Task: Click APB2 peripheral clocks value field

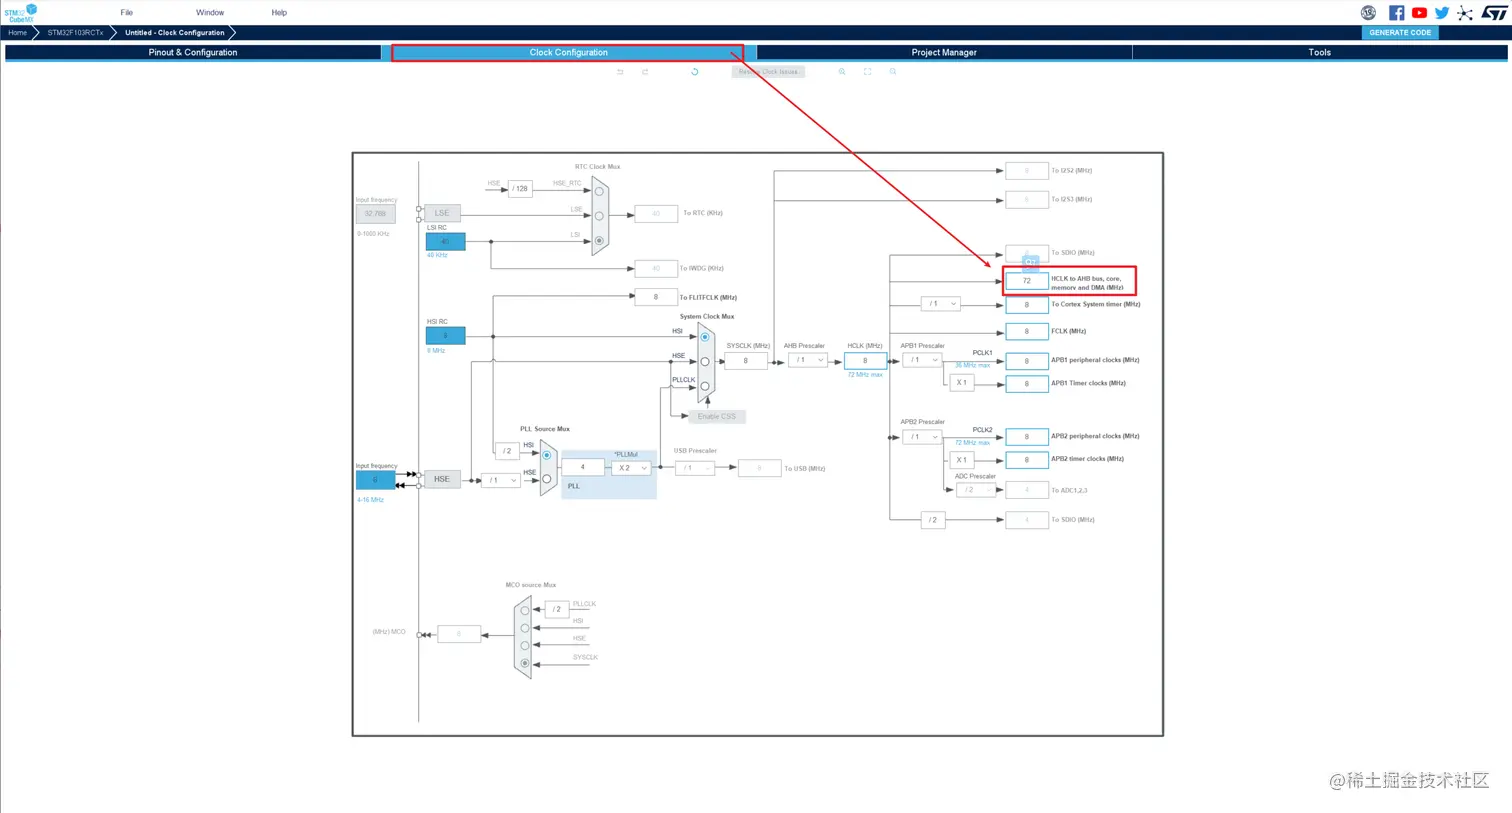Action: coord(1027,437)
